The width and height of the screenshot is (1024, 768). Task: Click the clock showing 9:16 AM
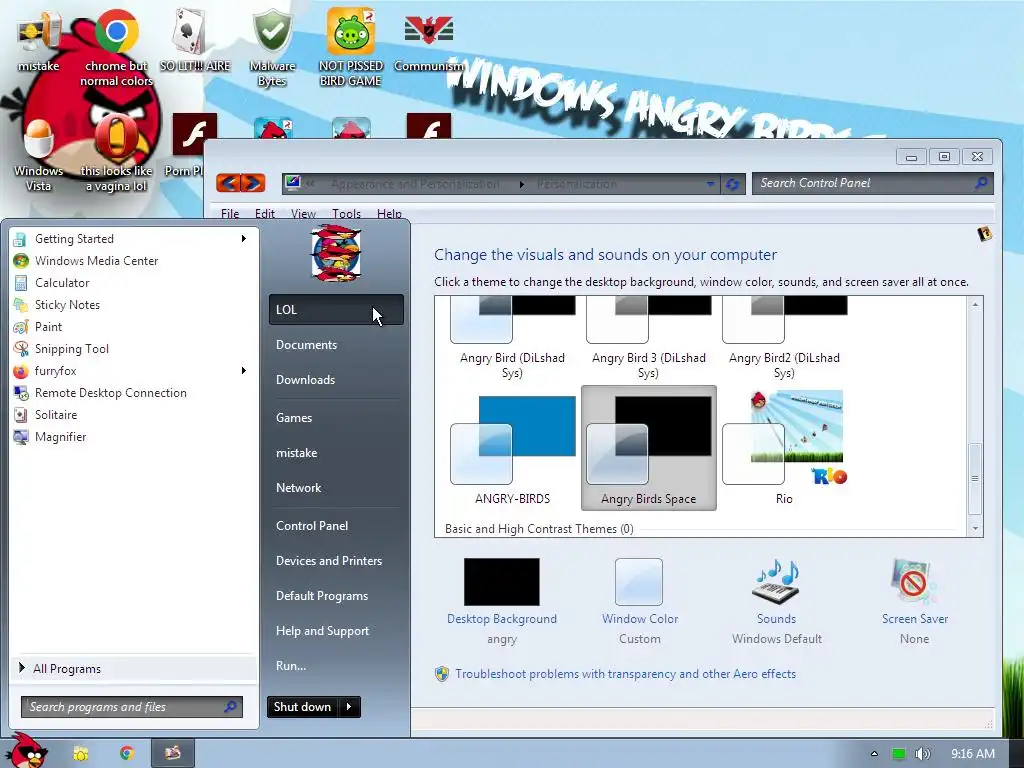pos(972,754)
